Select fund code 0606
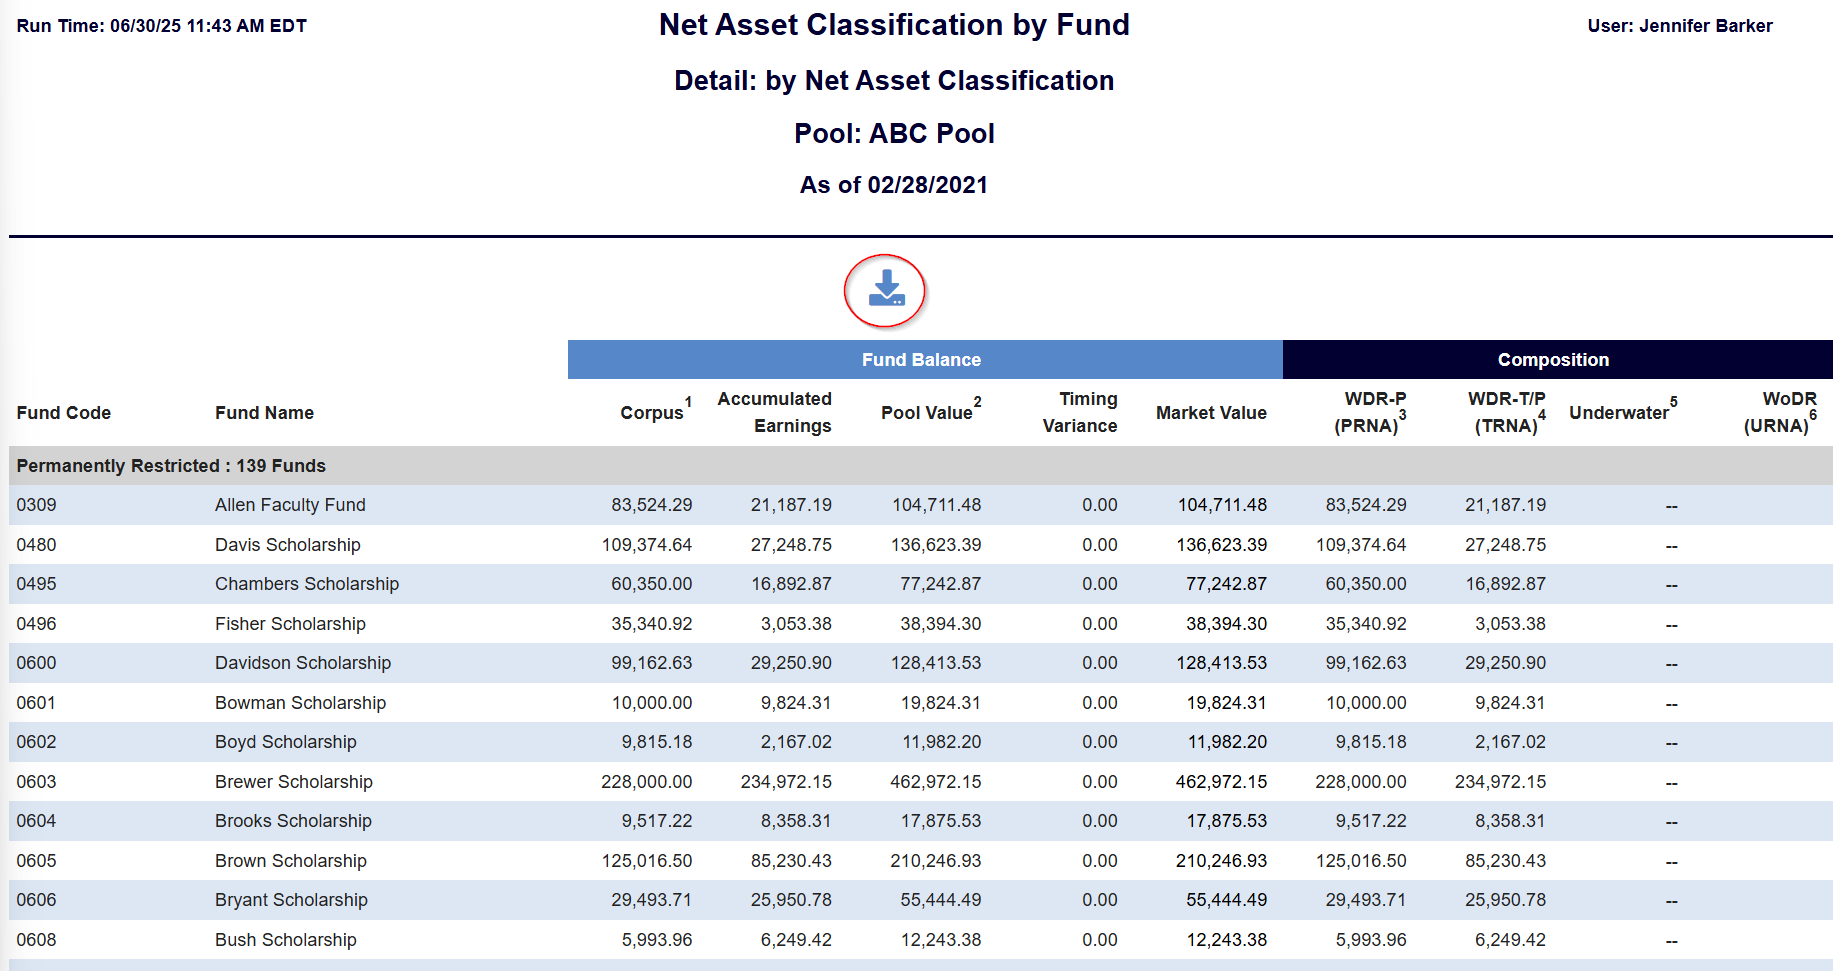This screenshot has width=1844, height=971. pyautogui.click(x=36, y=900)
